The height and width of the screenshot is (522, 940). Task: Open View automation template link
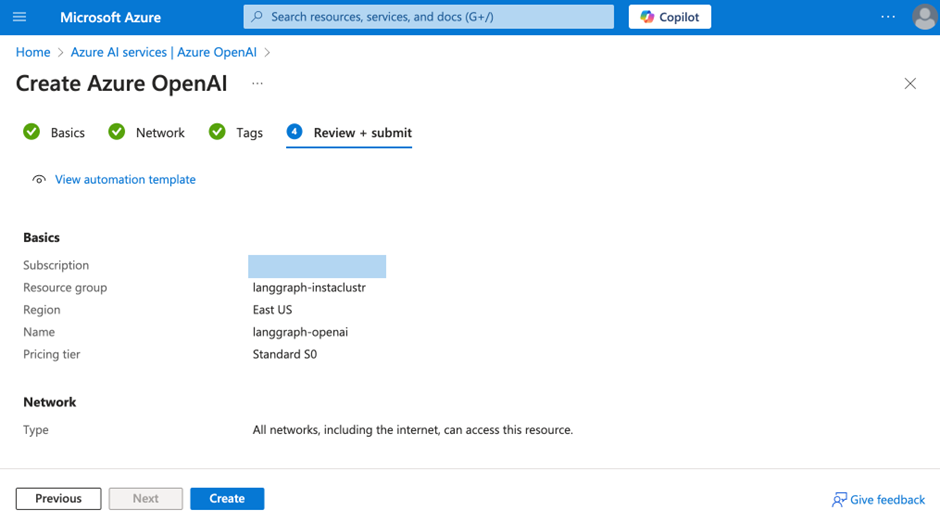click(x=125, y=179)
